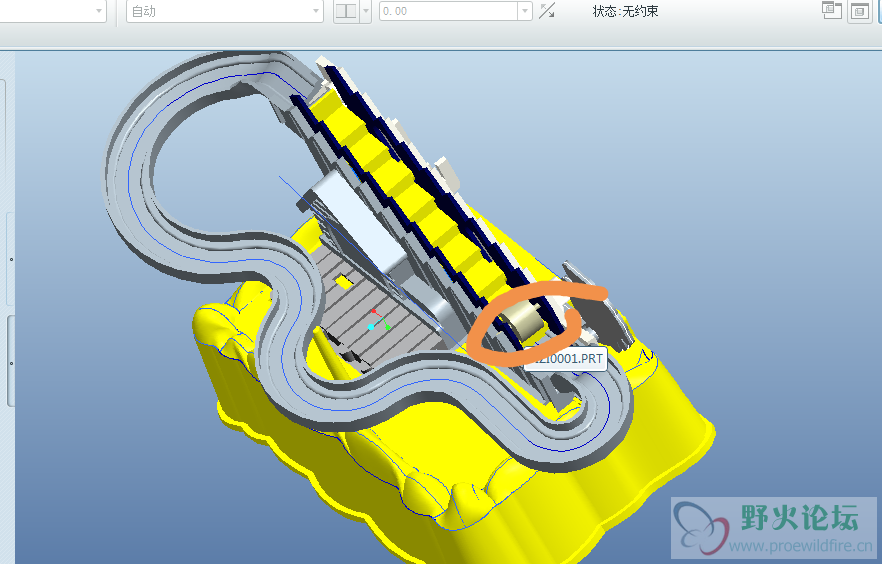Open the 0.00 offset value dropdown arrow
The height and width of the screenshot is (564, 882).
coord(525,11)
